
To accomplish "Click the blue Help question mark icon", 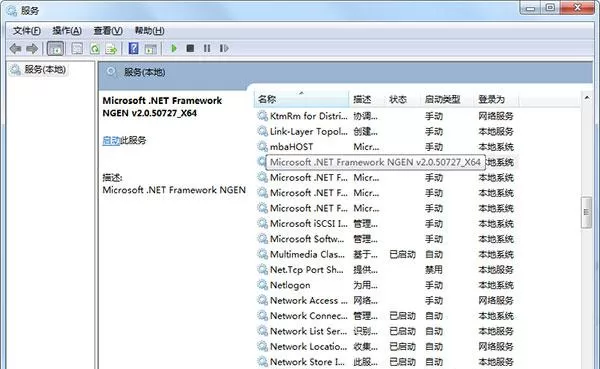I will tap(134, 48).
